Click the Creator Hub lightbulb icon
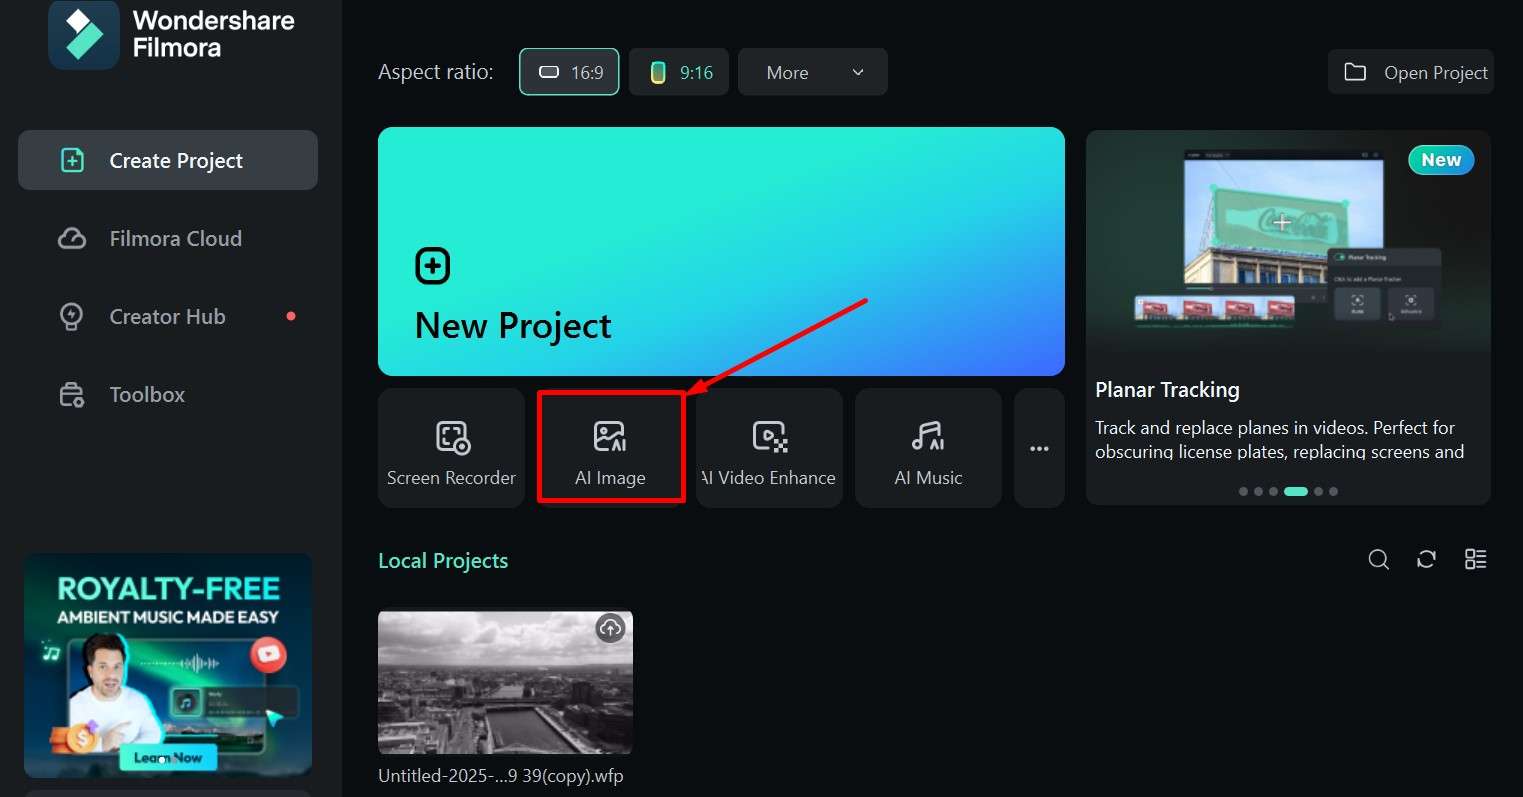Image resolution: width=1523 pixels, height=797 pixels. pos(72,316)
